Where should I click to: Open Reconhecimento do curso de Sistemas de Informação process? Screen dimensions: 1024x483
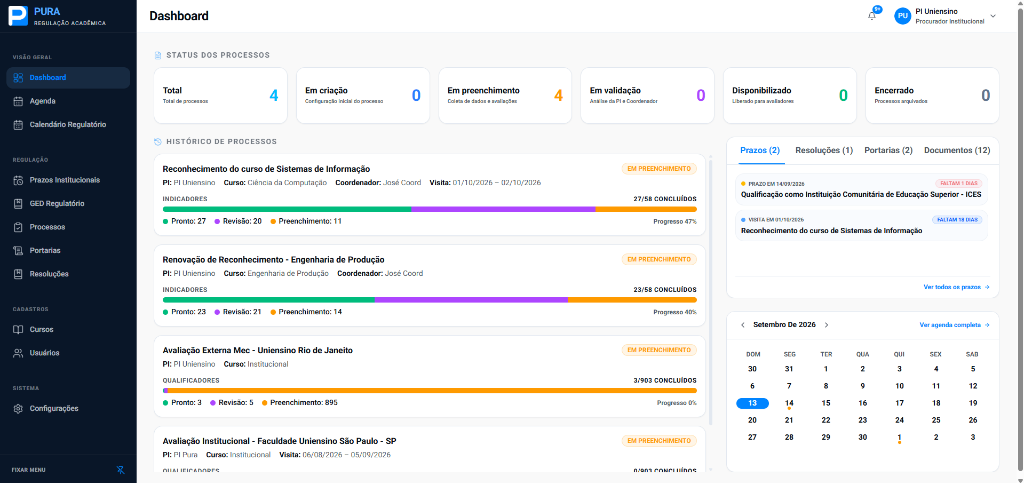pyautogui.click(x=430, y=195)
